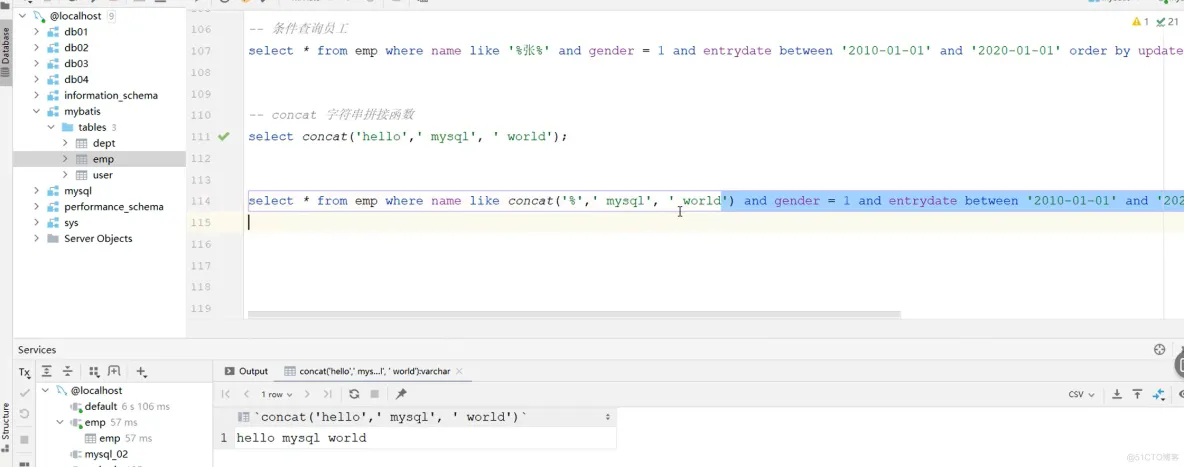This screenshot has width=1184, height=467.
Task: Reload the result page
Action: tap(354, 394)
